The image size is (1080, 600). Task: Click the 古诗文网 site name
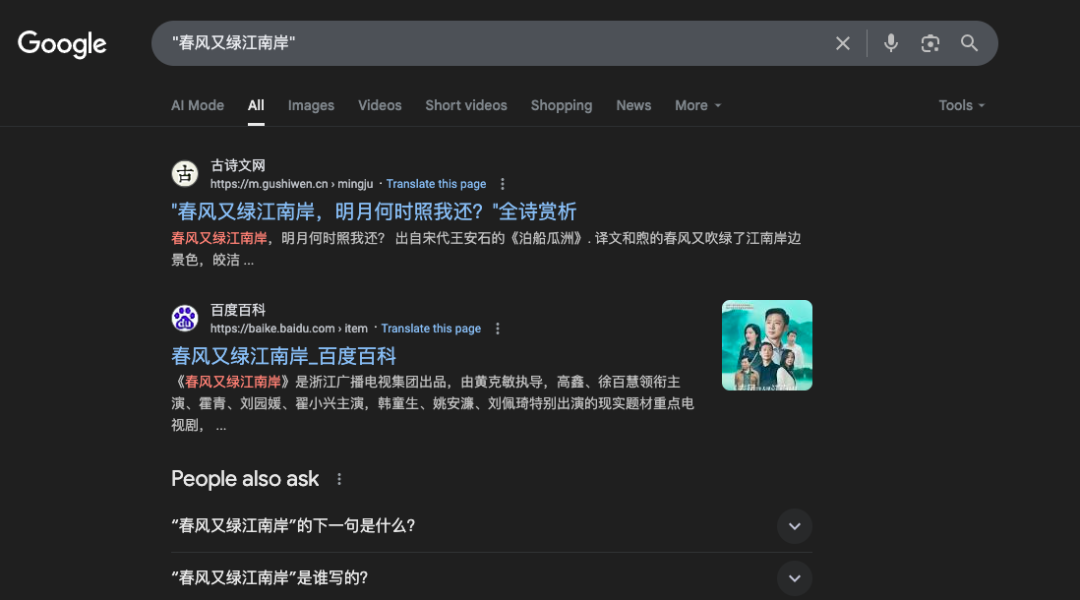coord(238,165)
